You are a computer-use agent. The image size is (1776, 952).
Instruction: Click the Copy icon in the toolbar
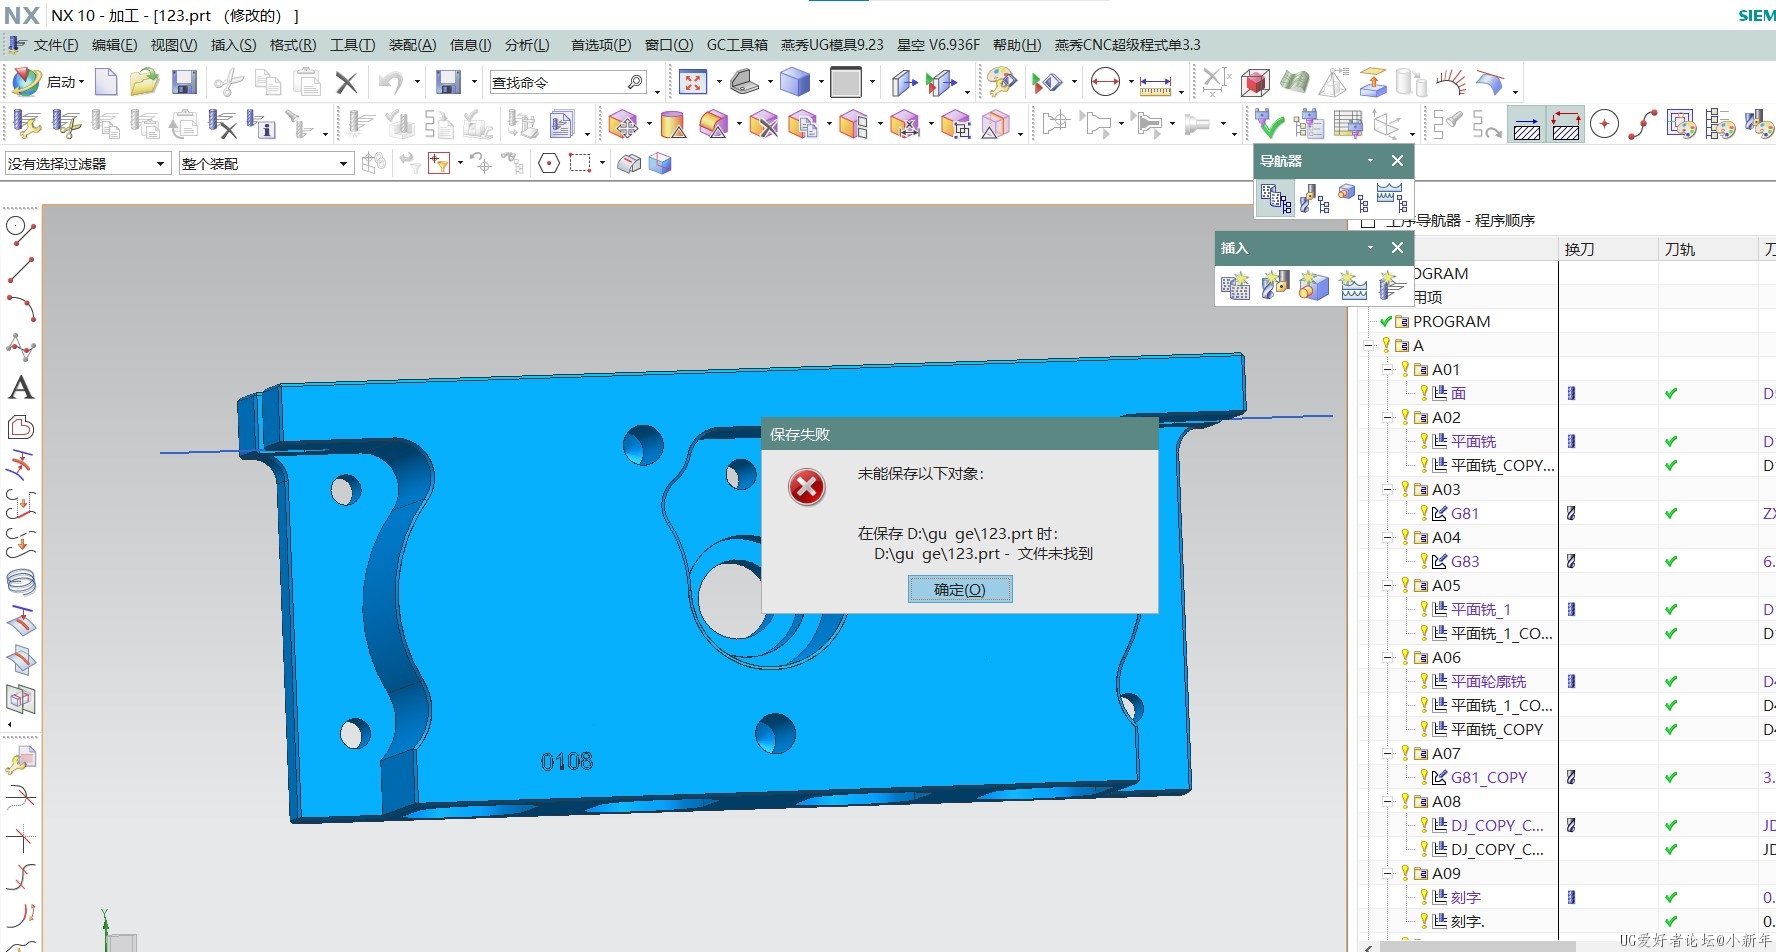click(x=268, y=82)
